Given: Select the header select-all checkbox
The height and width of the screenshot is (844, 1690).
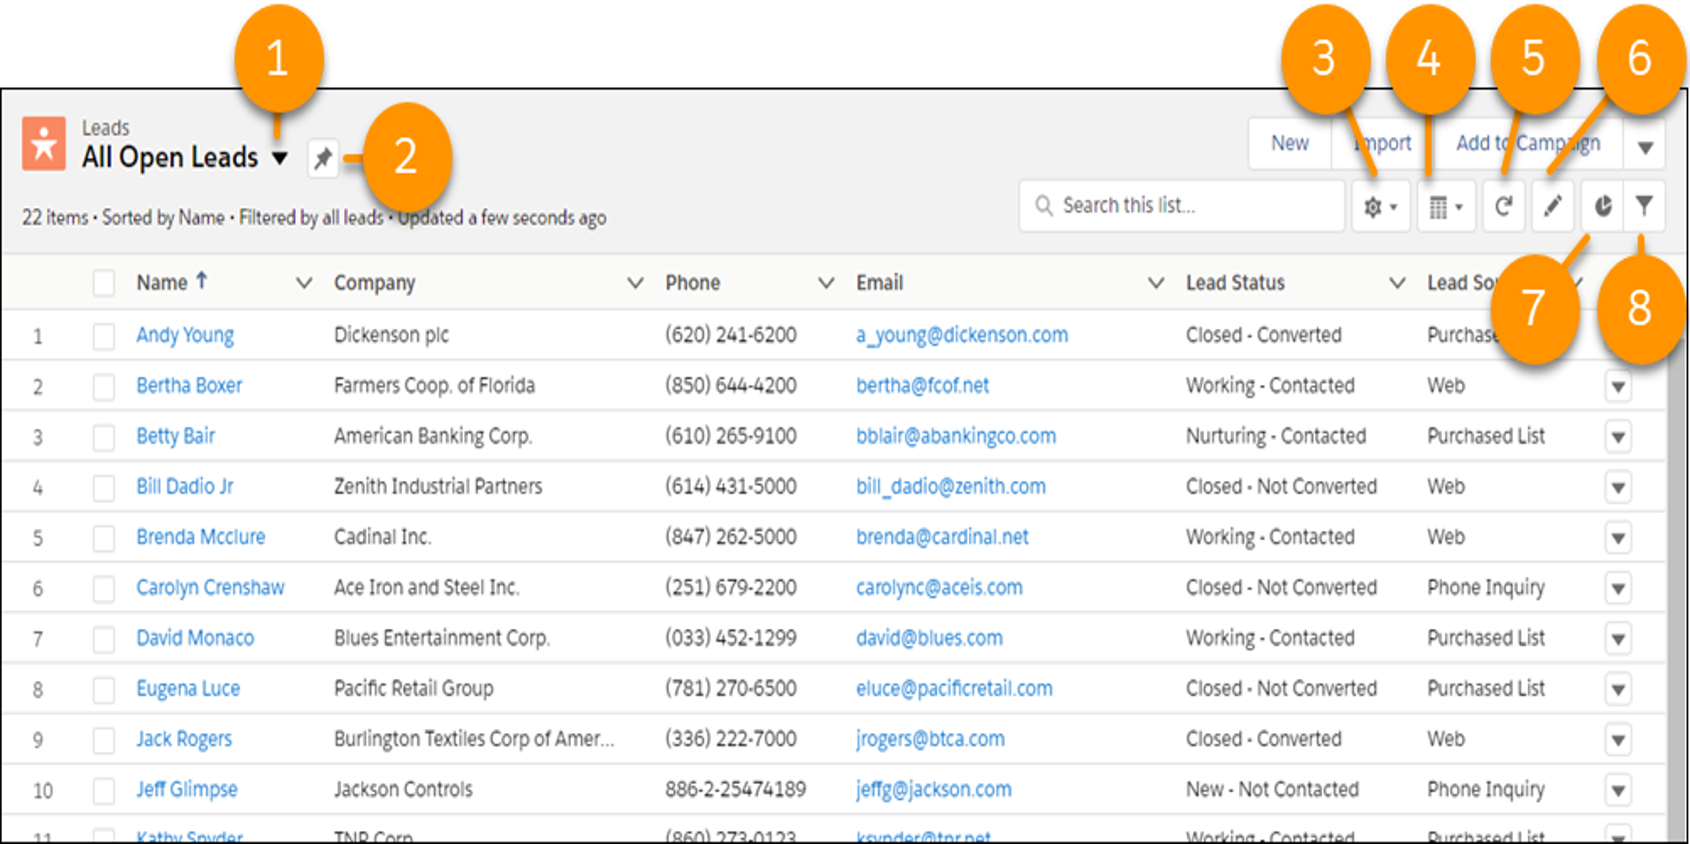Looking at the screenshot, I should click(104, 283).
